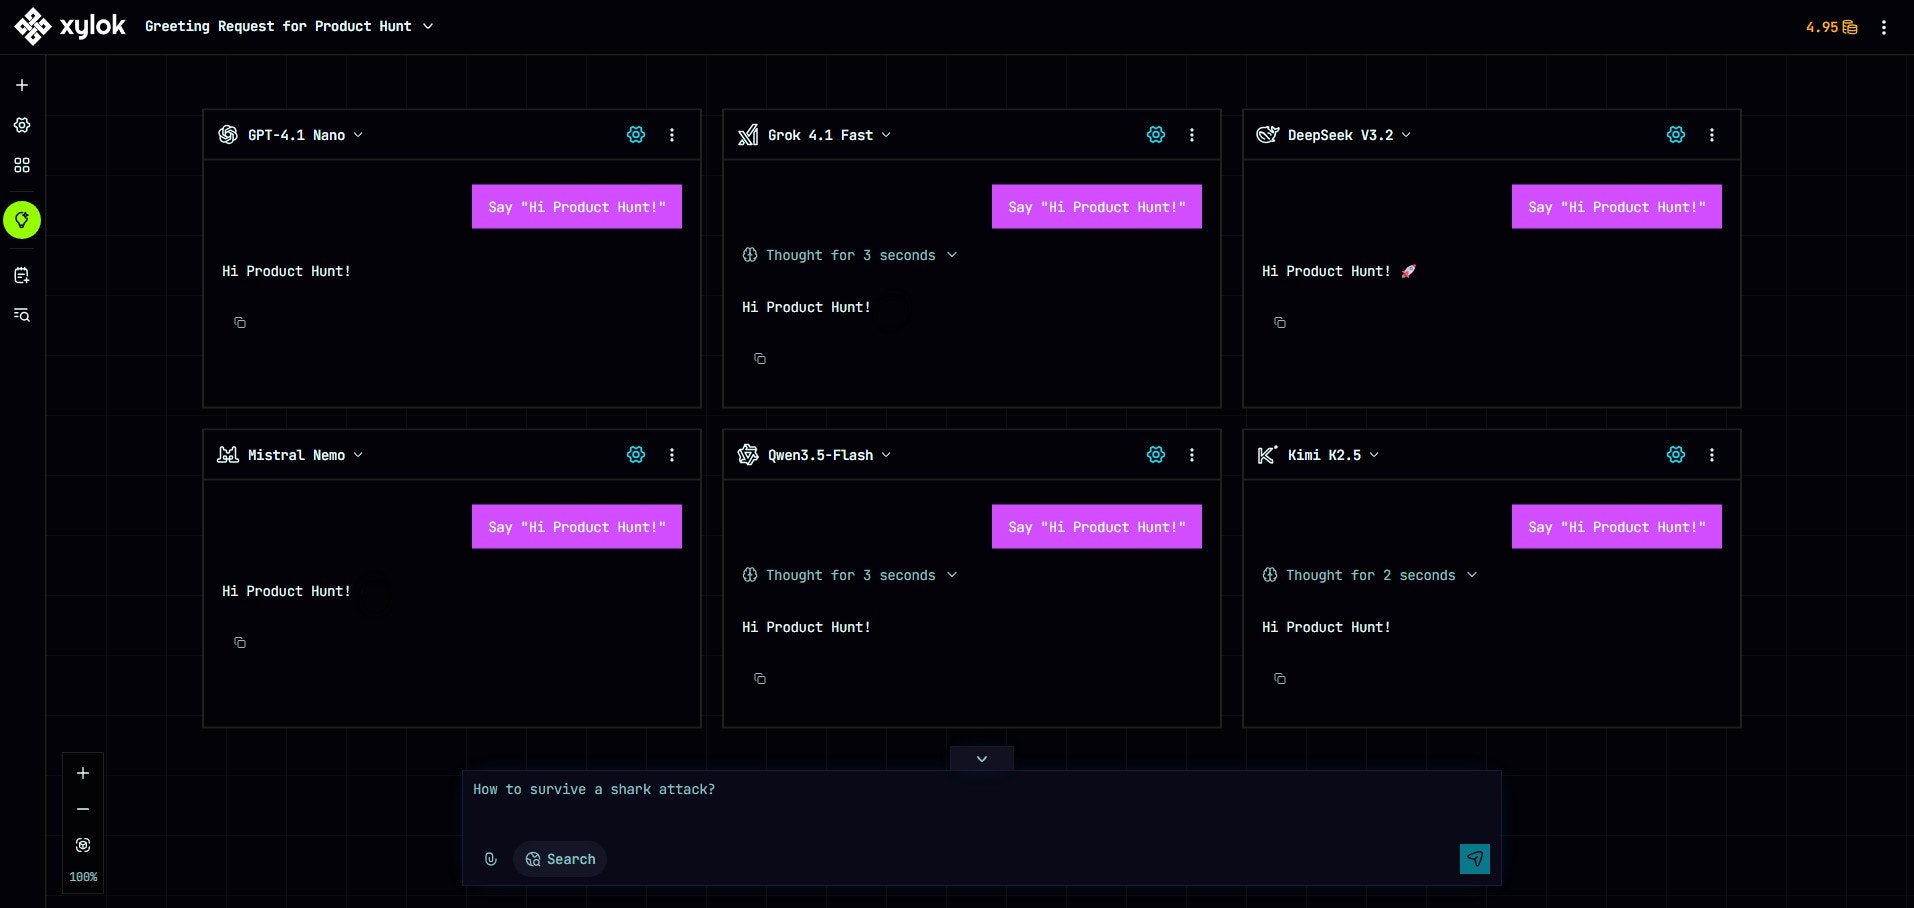Open more options for Mistral Nemo panel

(672, 455)
